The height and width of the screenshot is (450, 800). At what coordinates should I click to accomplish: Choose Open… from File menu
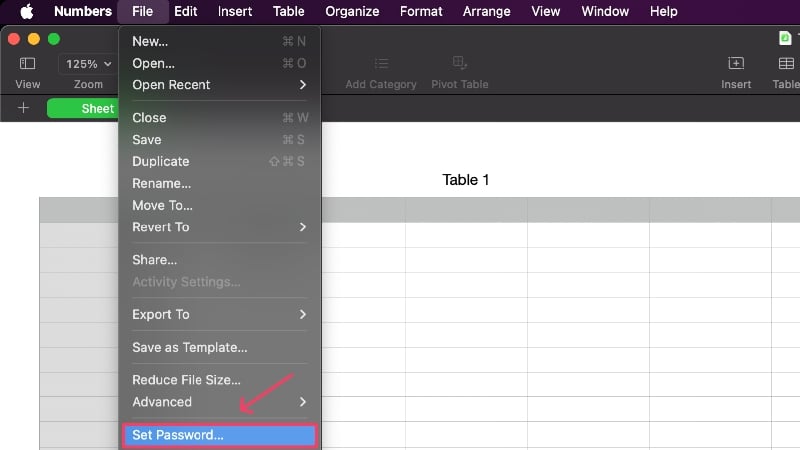(219, 63)
